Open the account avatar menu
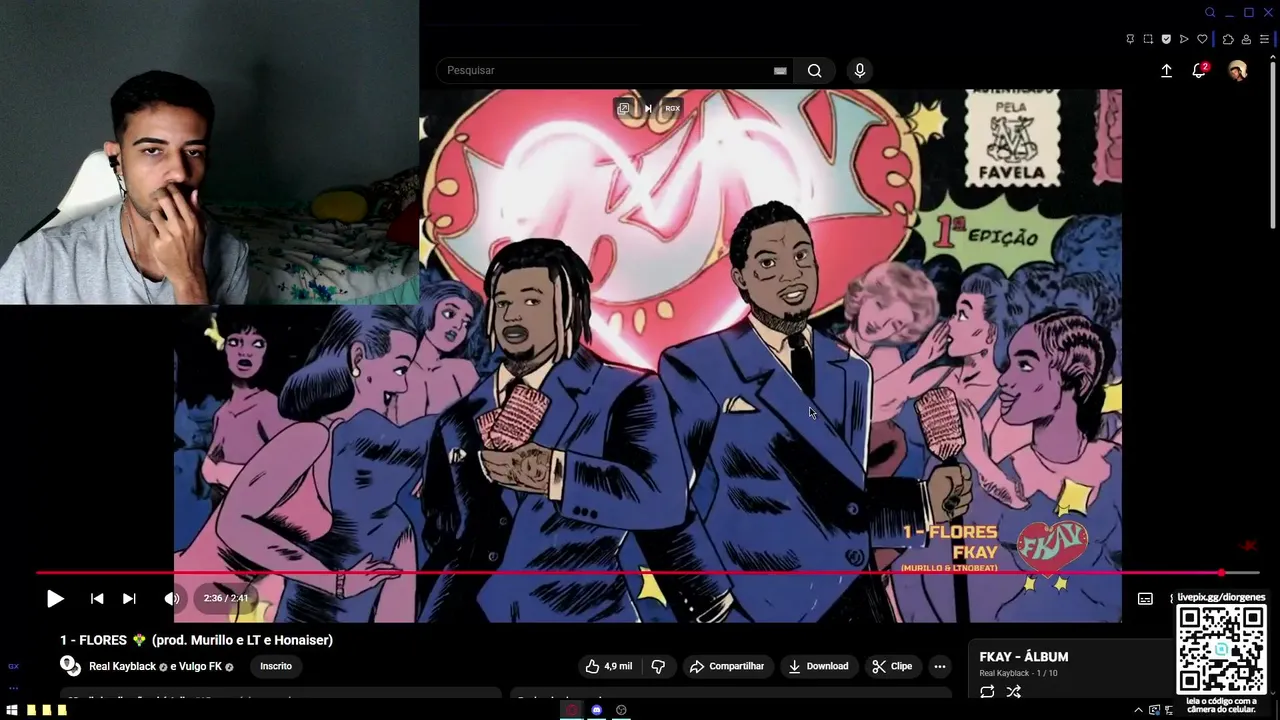This screenshot has width=1280, height=720. 1238,70
